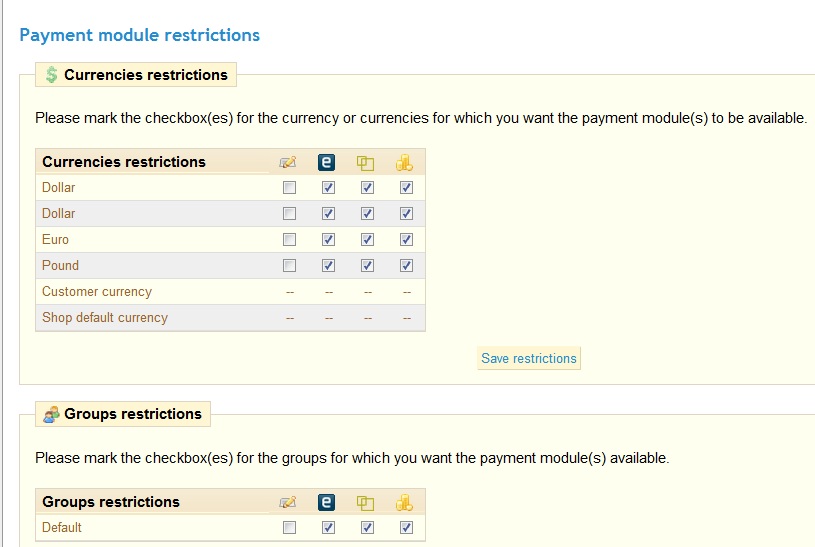The image size is (815, 547).
Task: Uncheck the gold coins checkbox for Euro
Action: pos(406,240)
